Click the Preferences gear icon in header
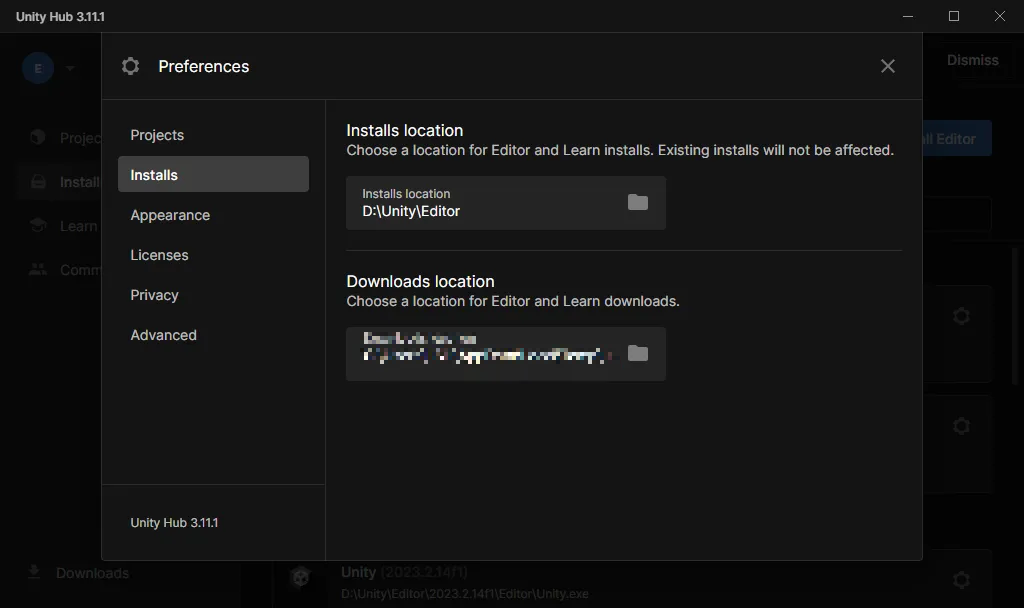Viewport: 1024px width, 608px height. coord(131,66)
